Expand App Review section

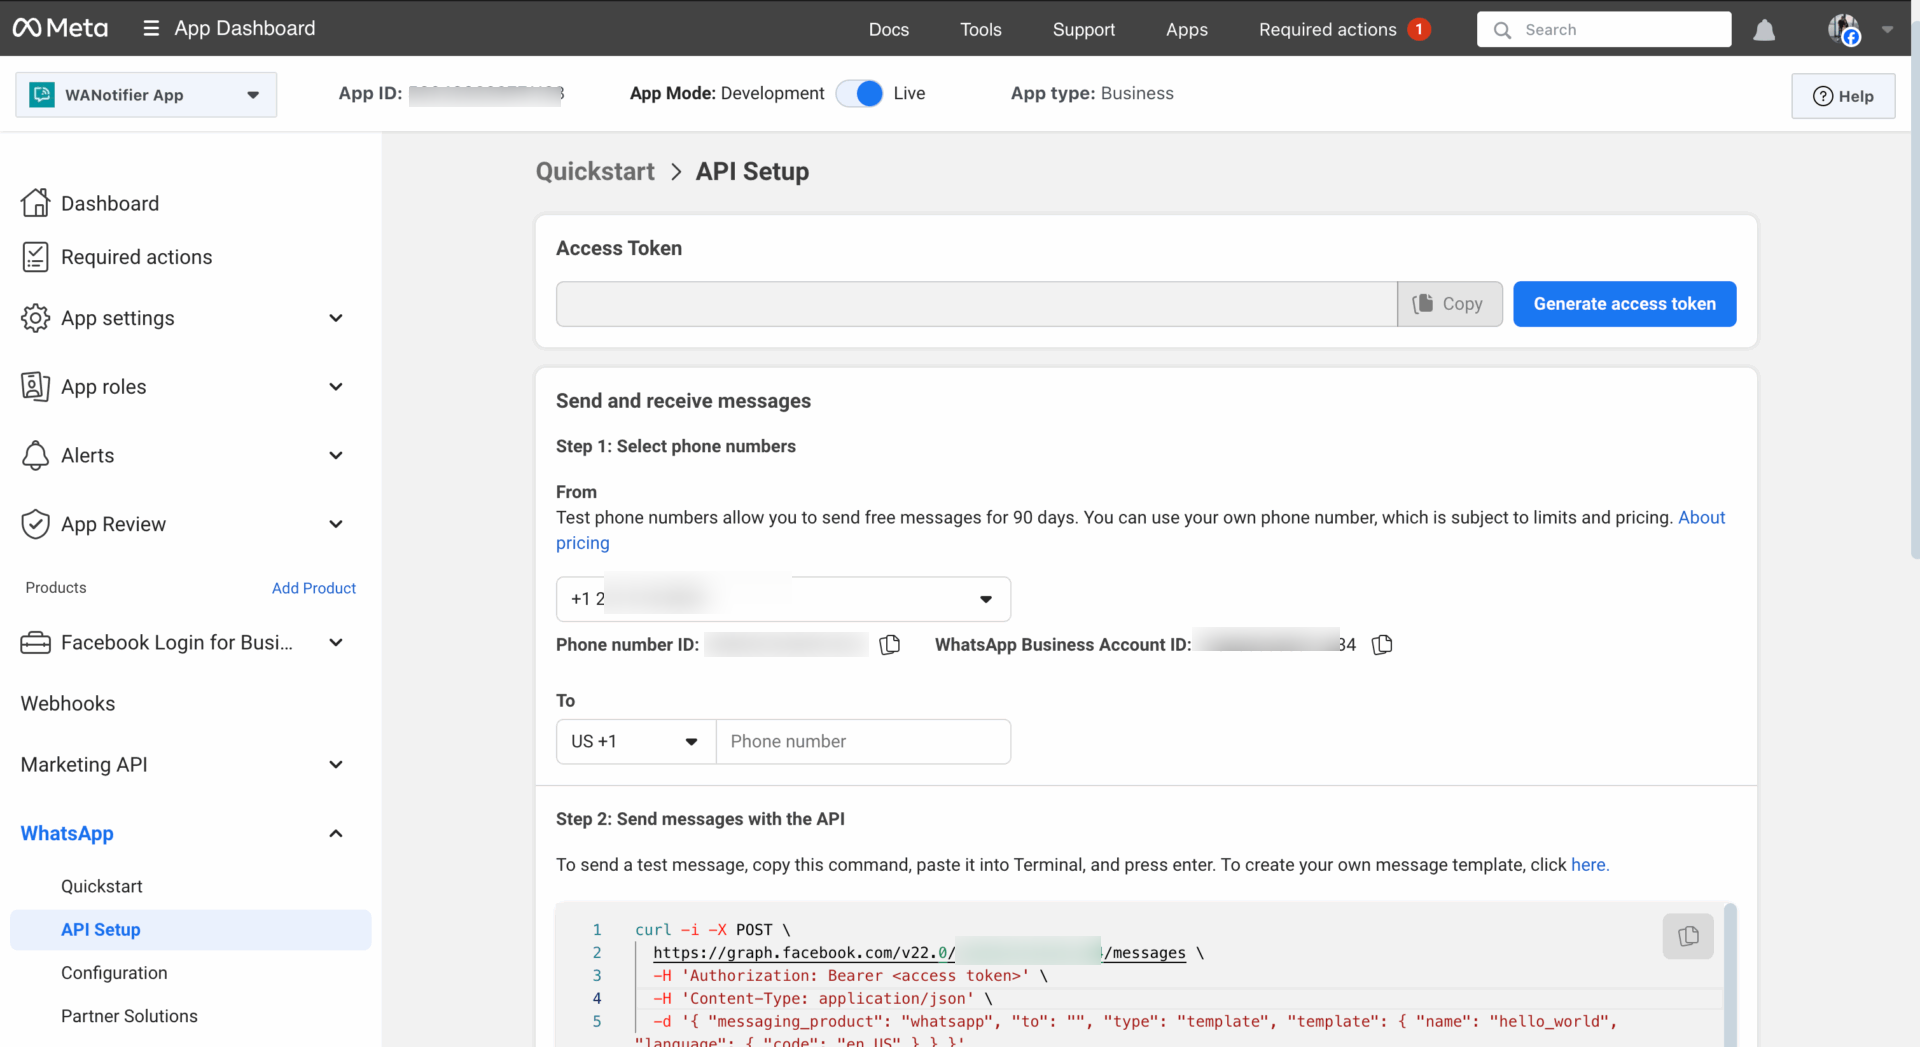tap(336, 524)
